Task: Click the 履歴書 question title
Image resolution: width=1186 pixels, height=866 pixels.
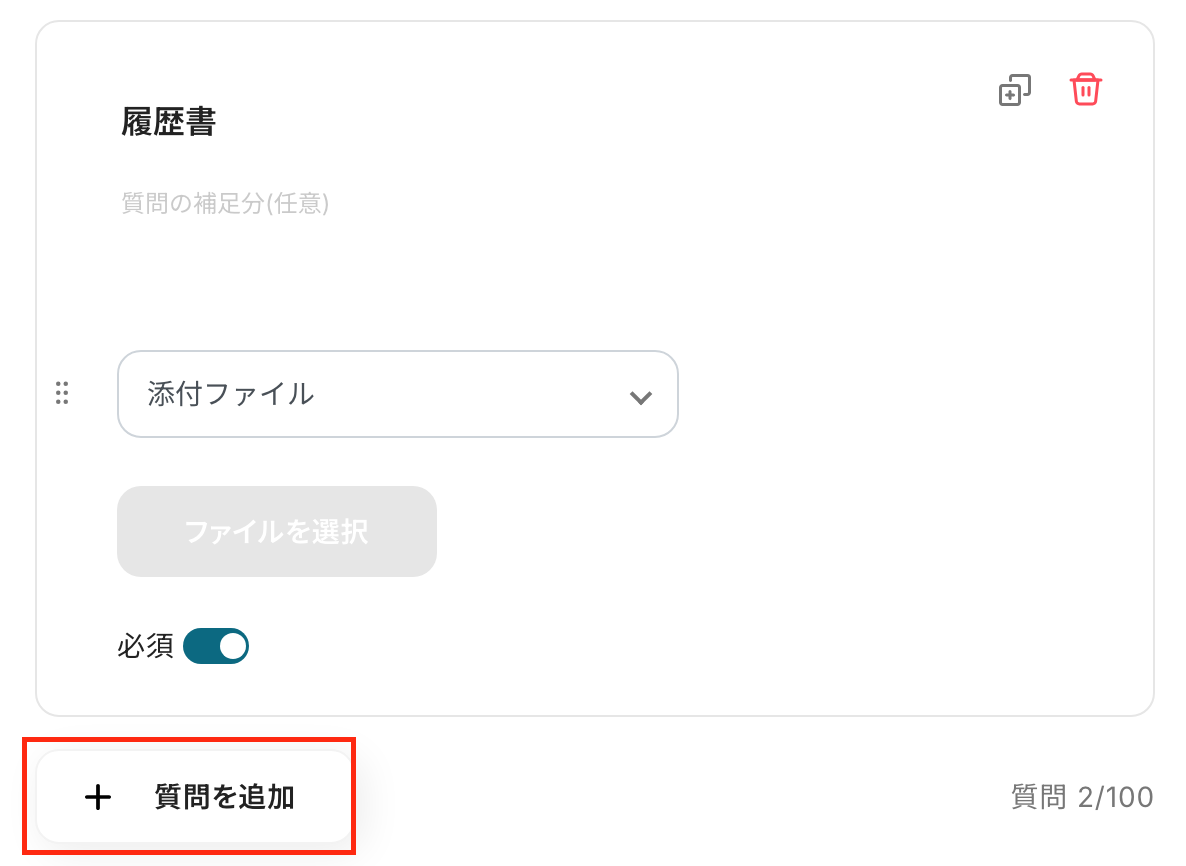Action: click(x=169, y=122)
